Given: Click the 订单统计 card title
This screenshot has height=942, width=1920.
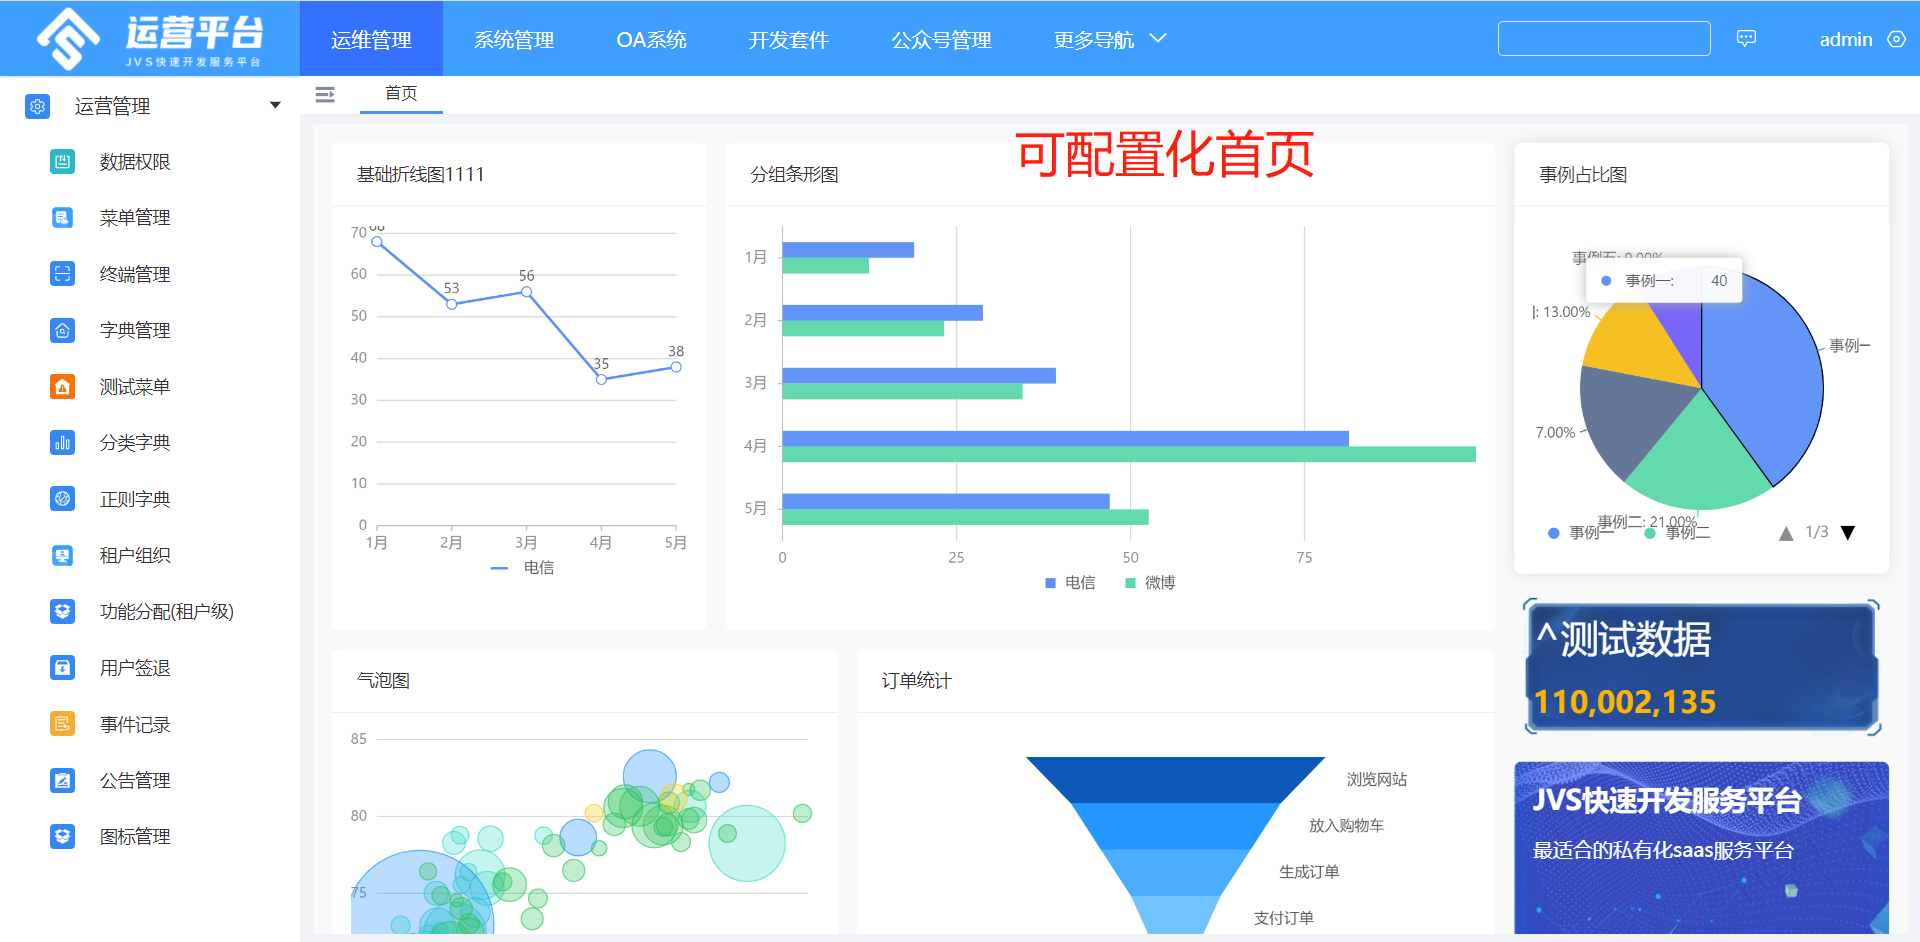Looking at the screenshot, I should [916, 680].
